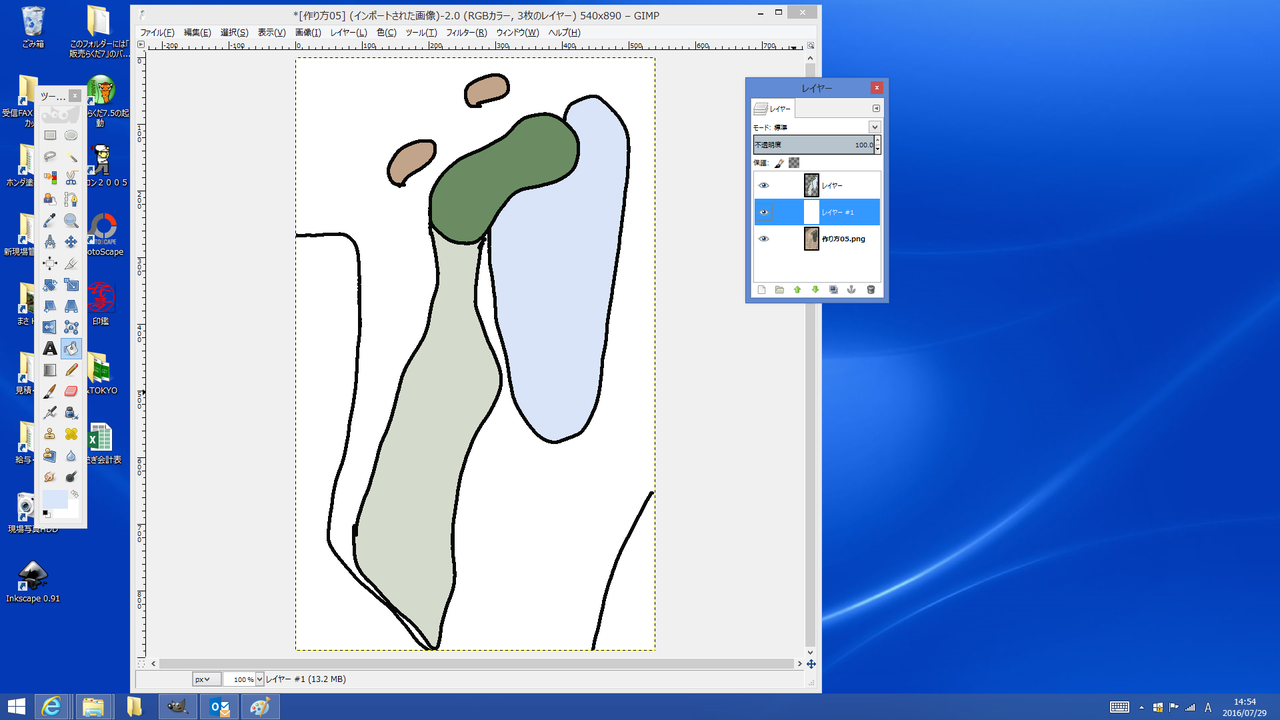
Task: Select the Shear tool
Action: (50, 306)
